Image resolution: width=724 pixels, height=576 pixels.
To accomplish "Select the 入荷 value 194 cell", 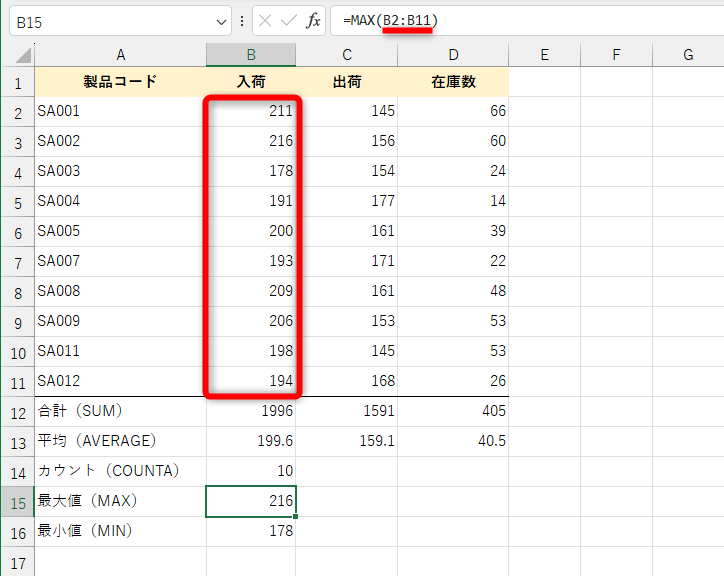I will (x=251, y=382).
